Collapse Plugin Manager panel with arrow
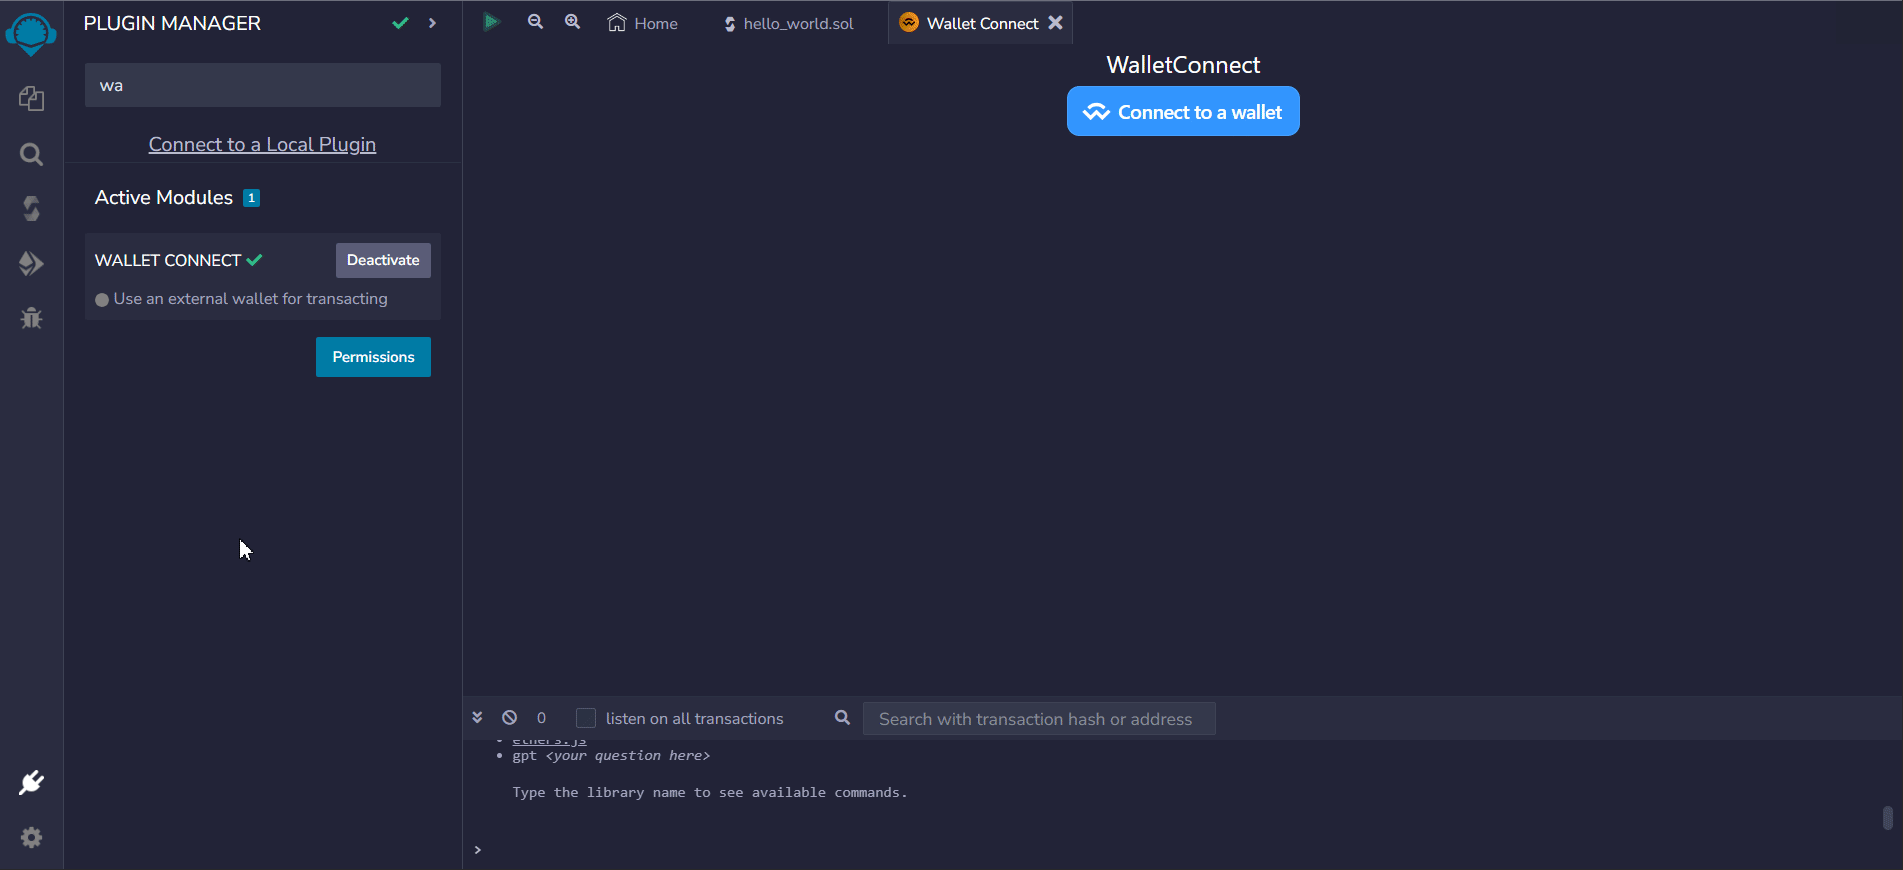Image resolution: width=1903 pixels, height=870 pixels. point(432,23)
